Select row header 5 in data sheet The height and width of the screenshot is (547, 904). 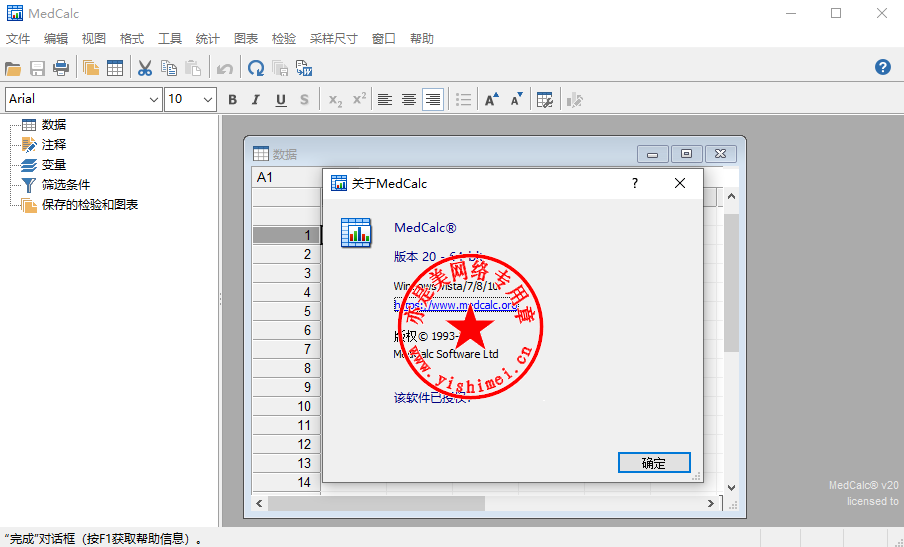286,311
